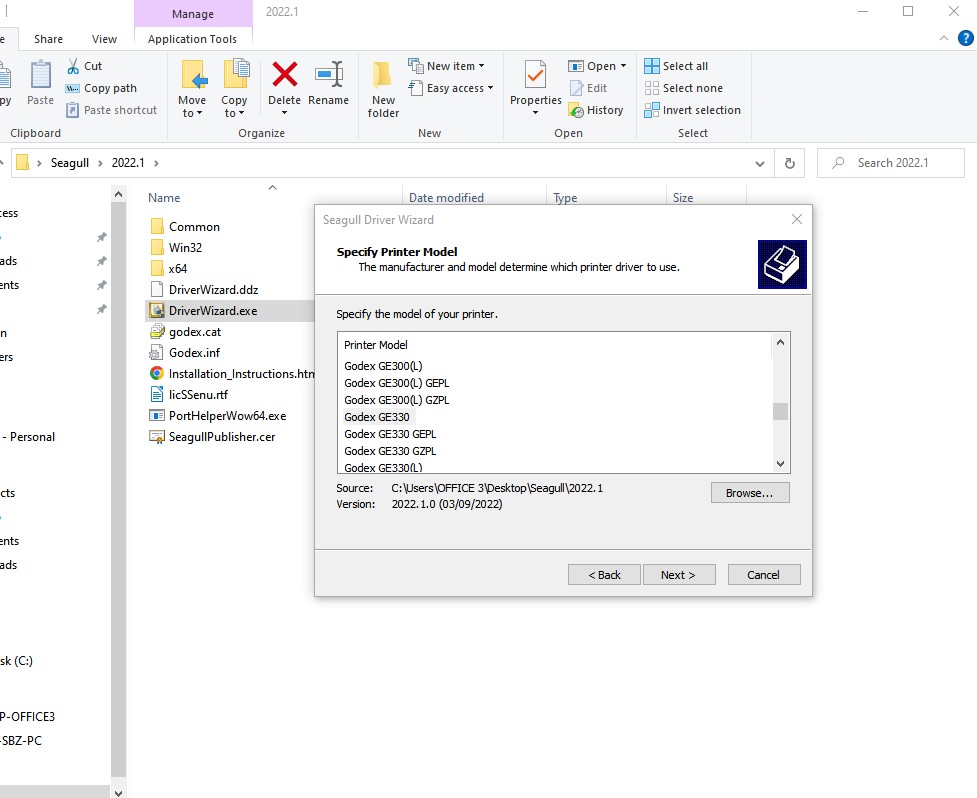Click the Next button in wizard
Viewport: 977px width, 798px height.
[x=679, y=575]
